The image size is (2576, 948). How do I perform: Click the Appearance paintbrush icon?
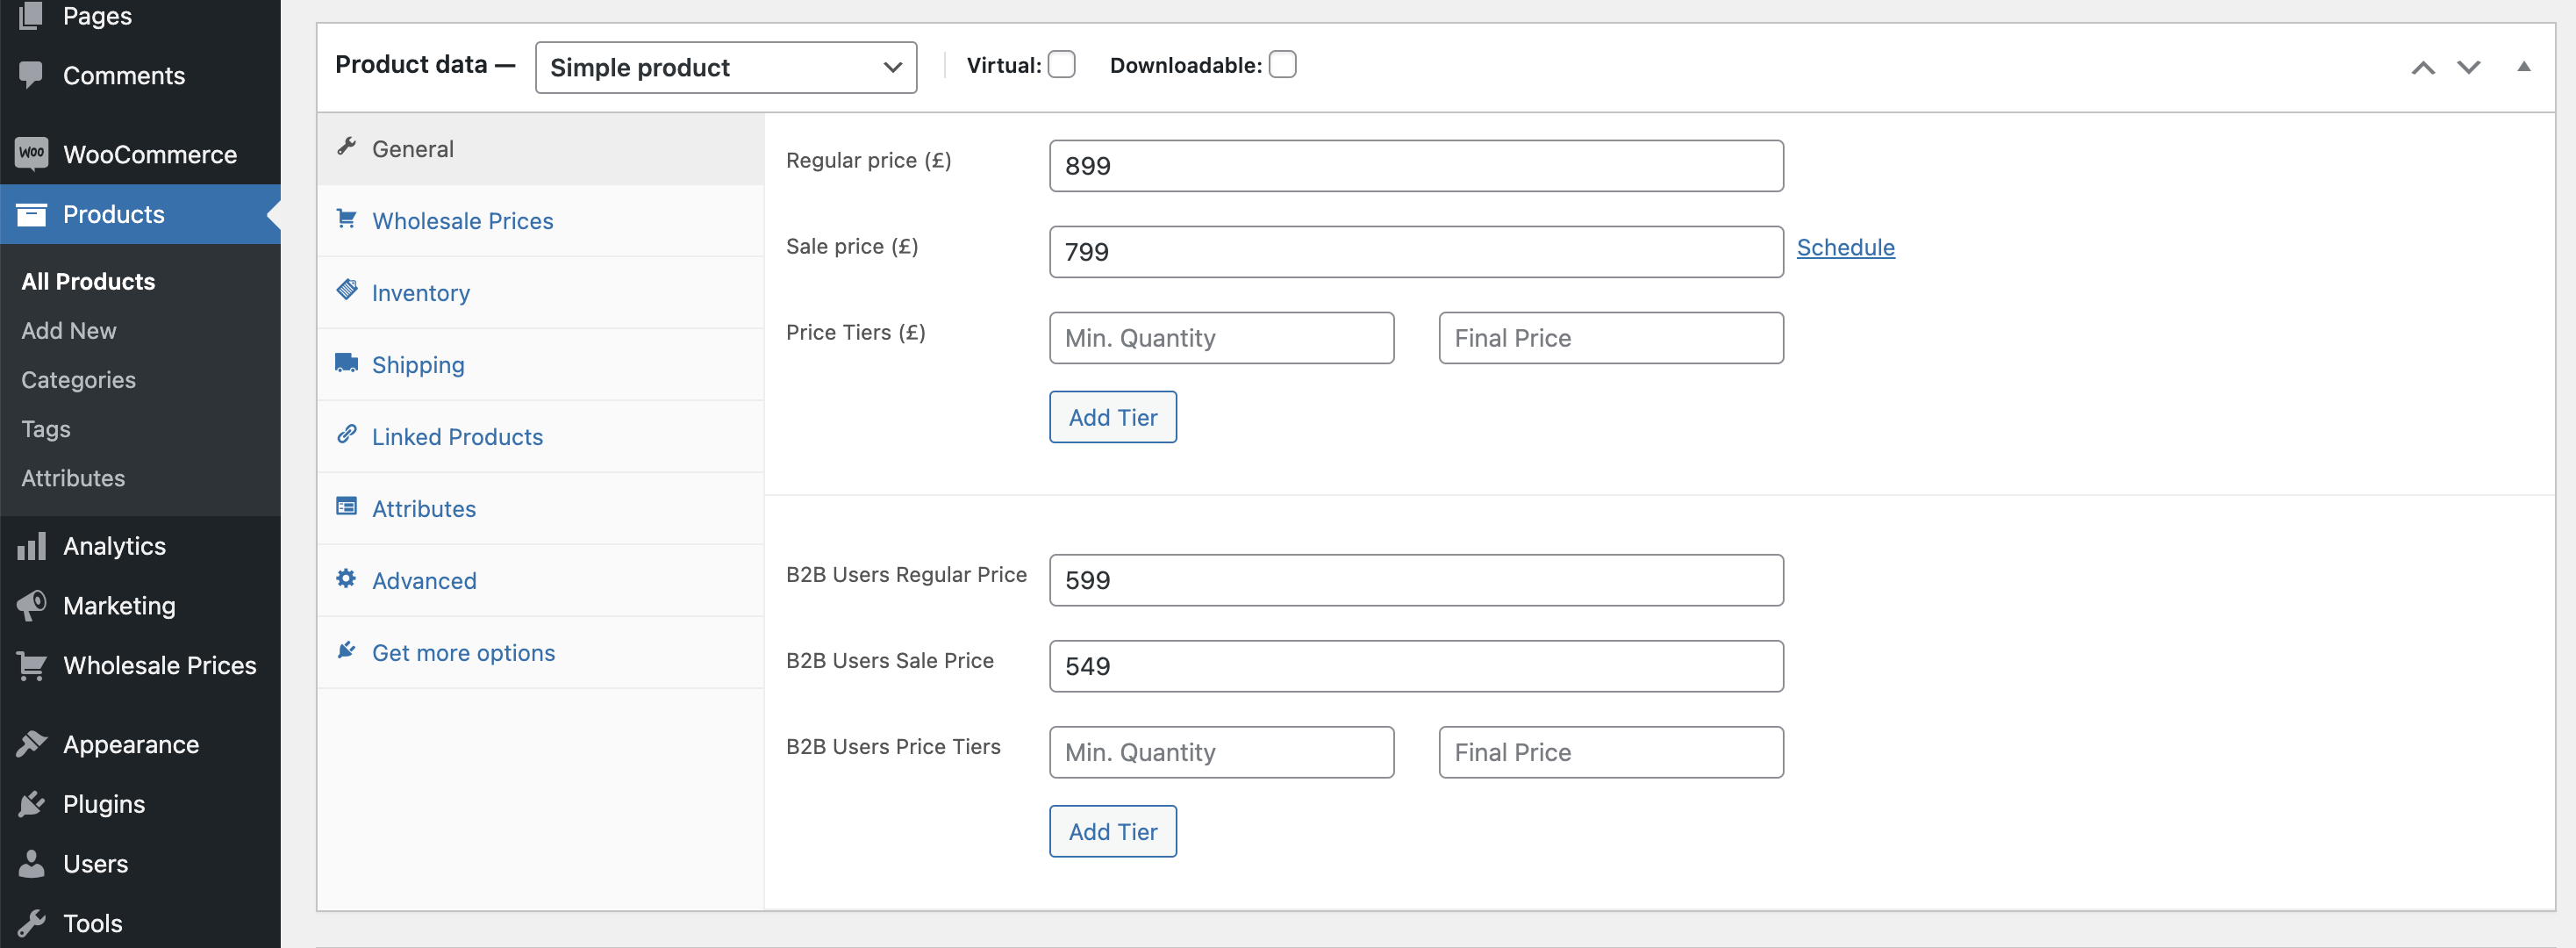pos(31,744)
